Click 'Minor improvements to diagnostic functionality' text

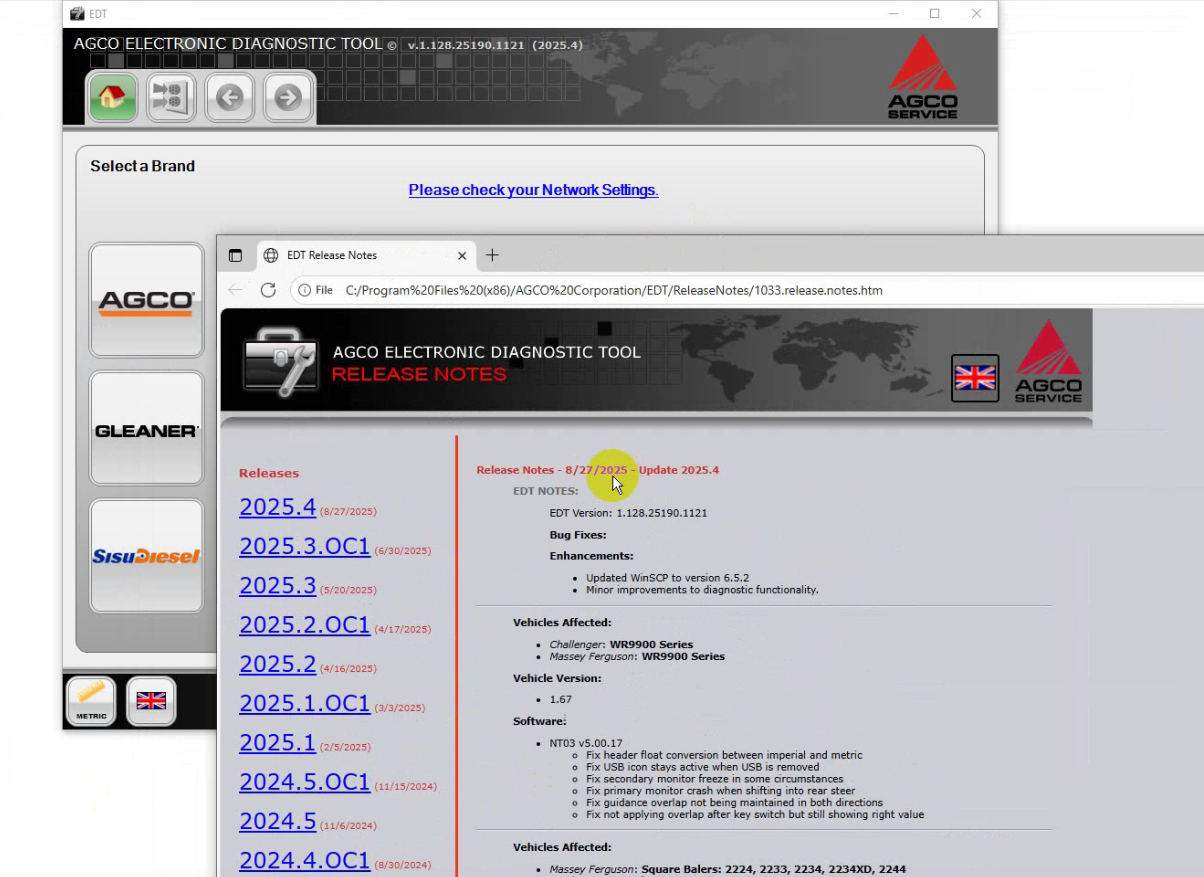(x=702, y=590)
